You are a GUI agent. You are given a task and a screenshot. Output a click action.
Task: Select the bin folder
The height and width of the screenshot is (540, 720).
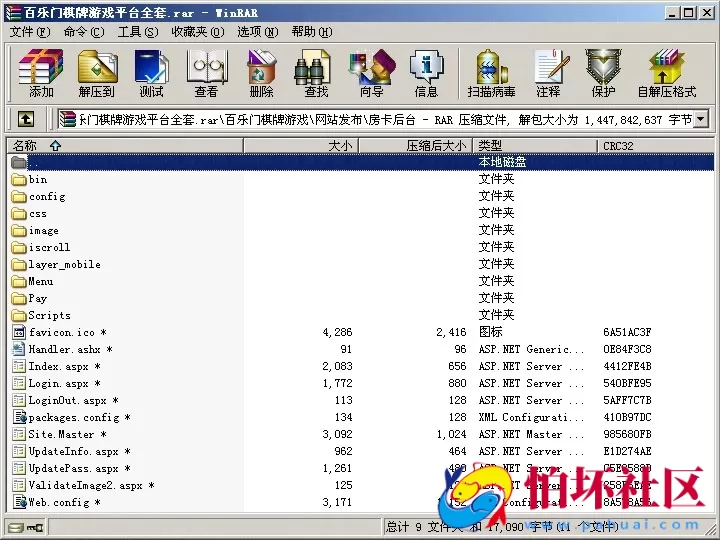[29, 179]
